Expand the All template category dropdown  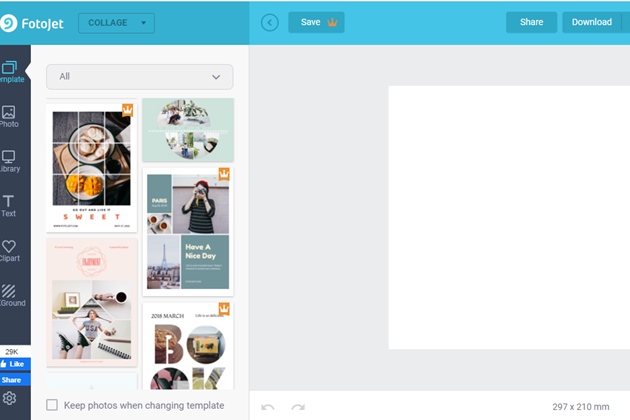pyautogui.click(x=139, y=77)
